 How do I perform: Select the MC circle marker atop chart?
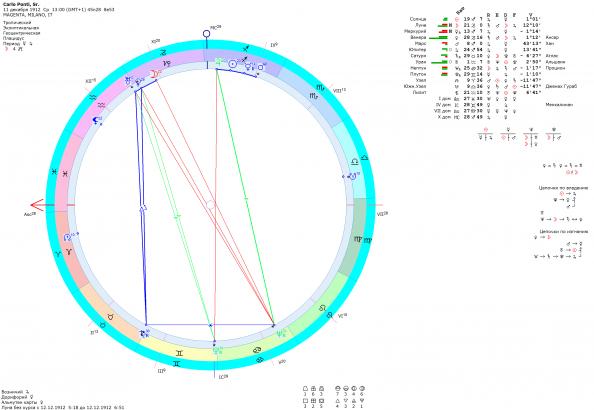[x=206, y=34]
